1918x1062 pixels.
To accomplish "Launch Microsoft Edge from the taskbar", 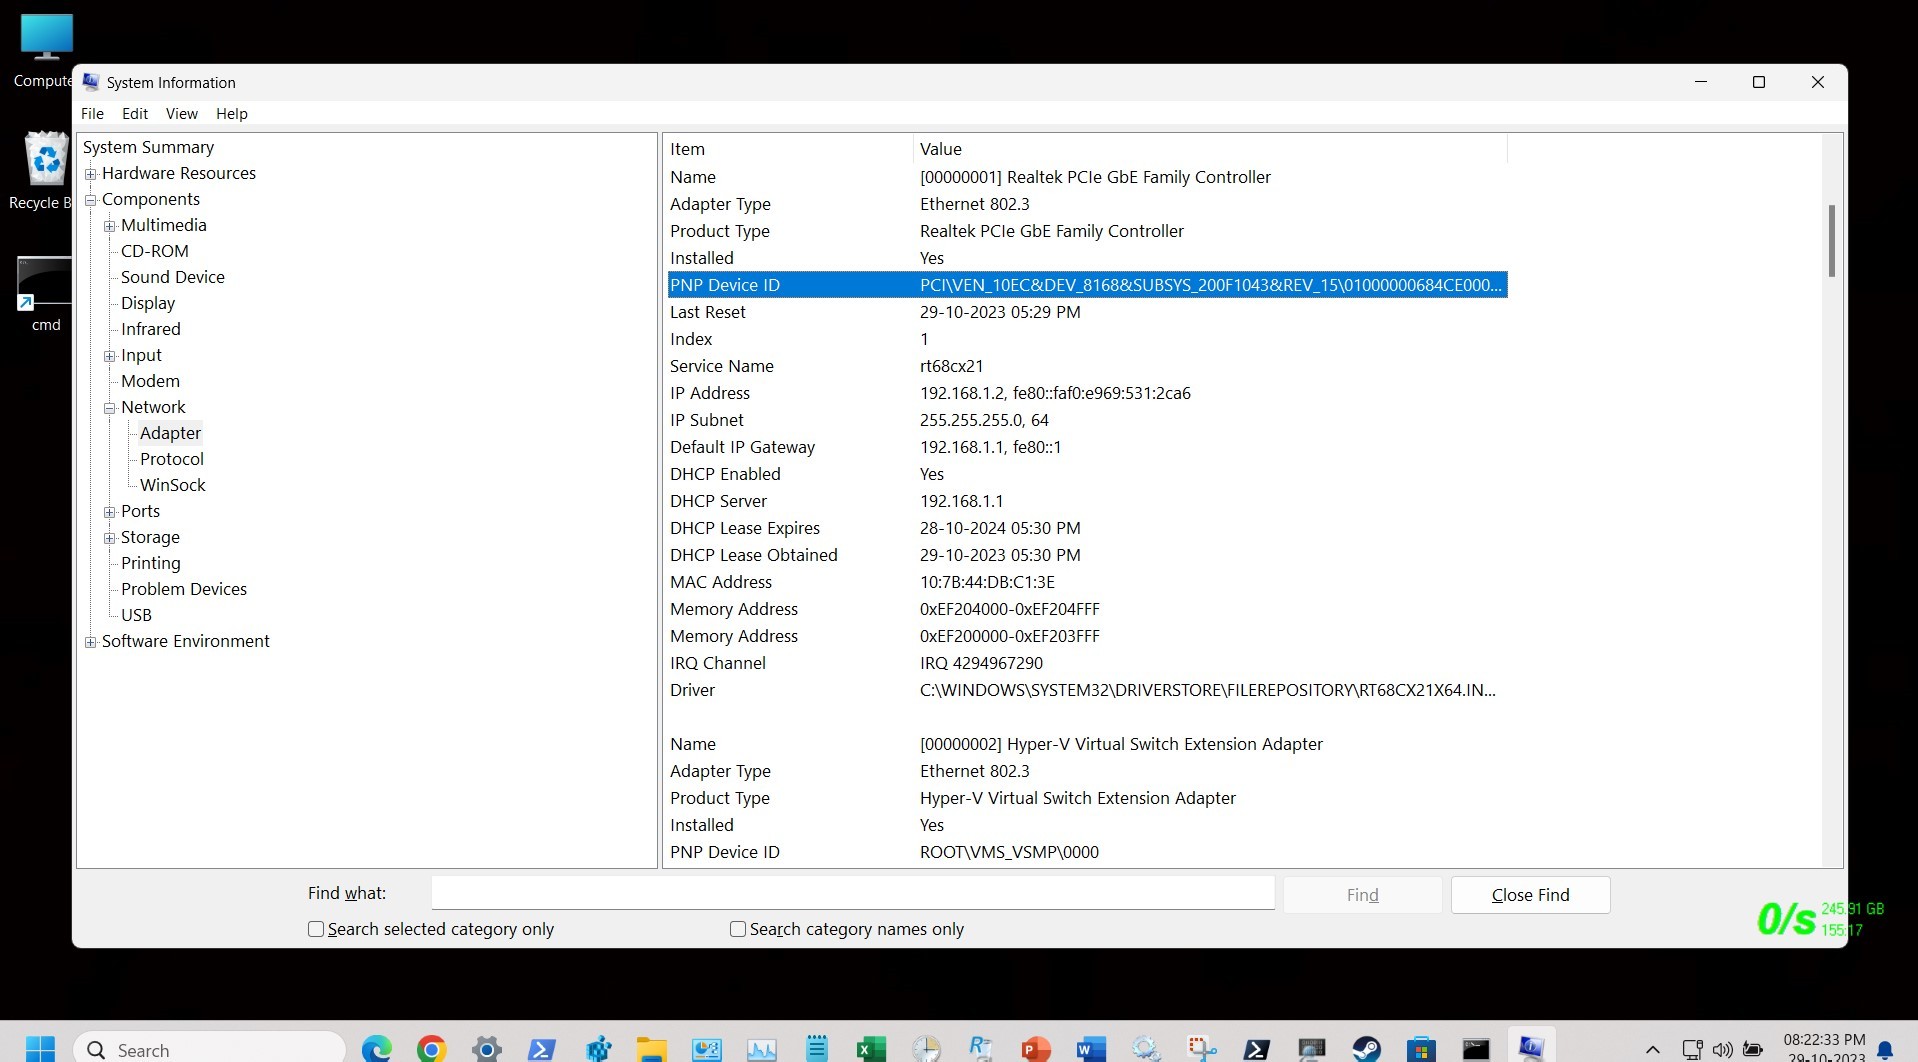I will click(x=377, y=1049).
